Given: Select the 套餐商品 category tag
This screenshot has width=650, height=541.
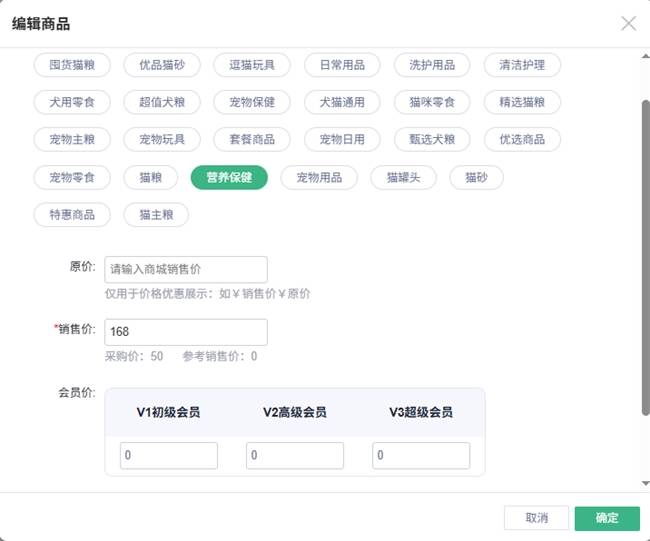Looking at the screenshot, I should click(x=252, y=139).
